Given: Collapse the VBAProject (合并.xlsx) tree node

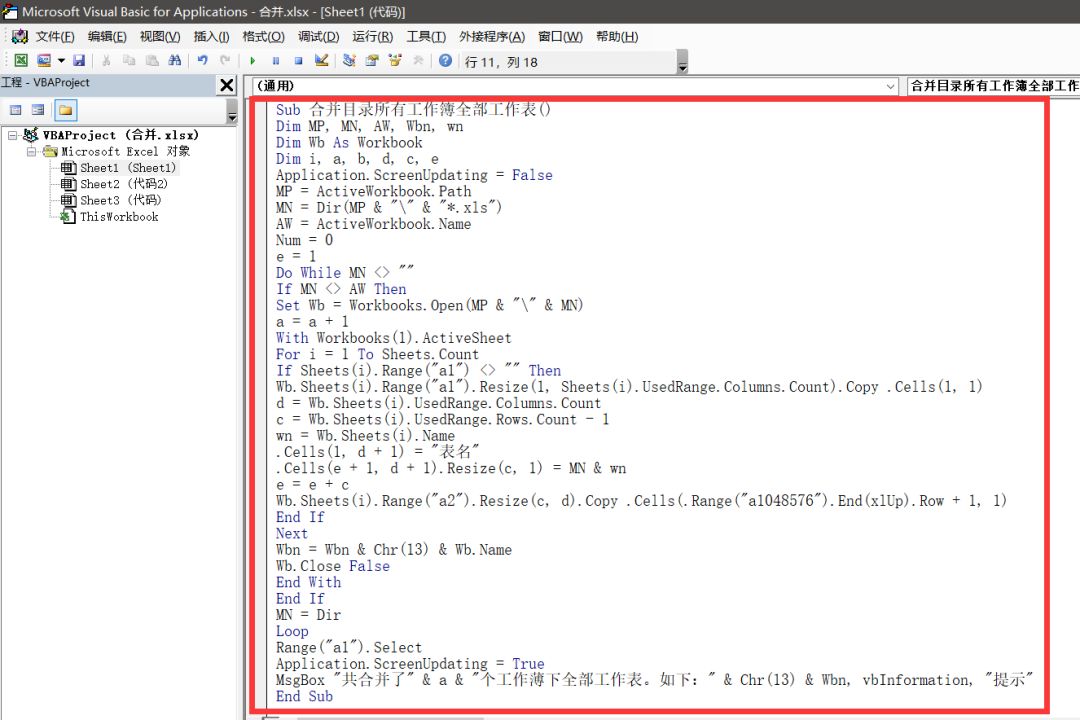Looking at the screenshot, I should tap(12, 135).
